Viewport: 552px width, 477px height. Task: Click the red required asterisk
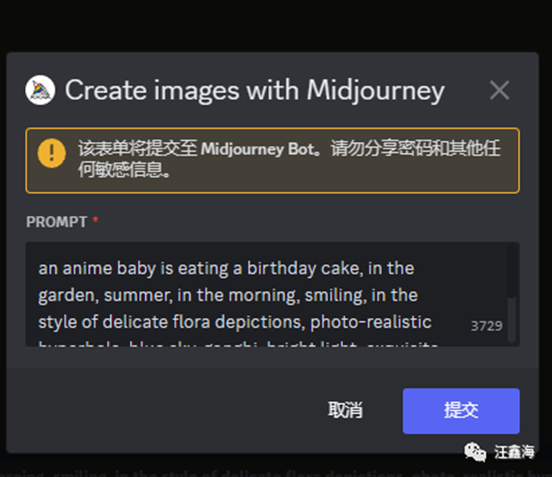pos(95,220)
